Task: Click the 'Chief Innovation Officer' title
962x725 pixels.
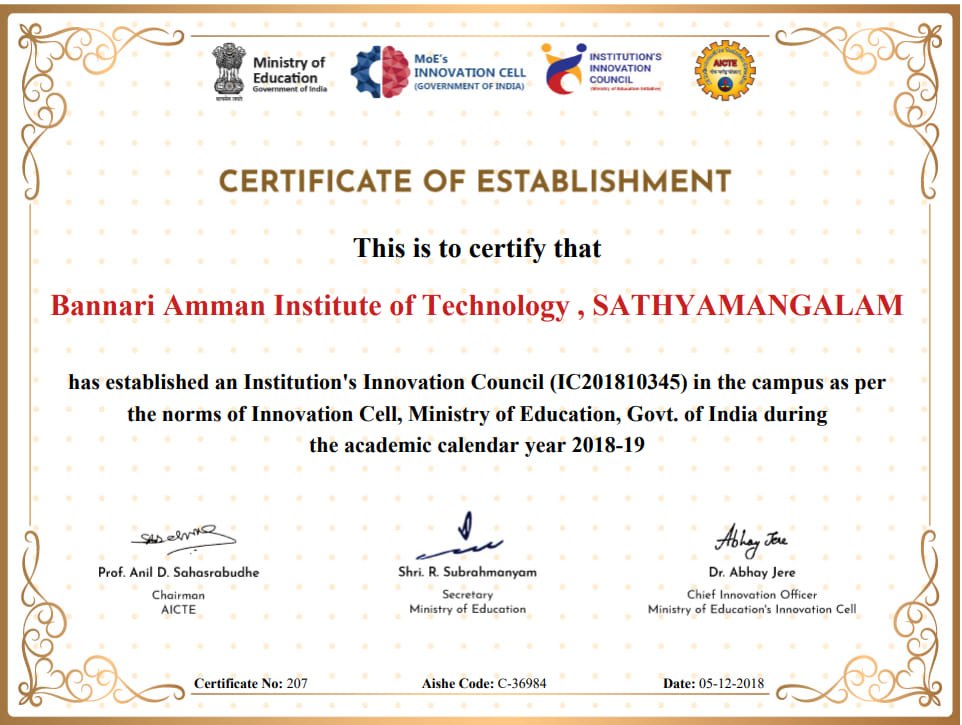Action: coord(752,594)
